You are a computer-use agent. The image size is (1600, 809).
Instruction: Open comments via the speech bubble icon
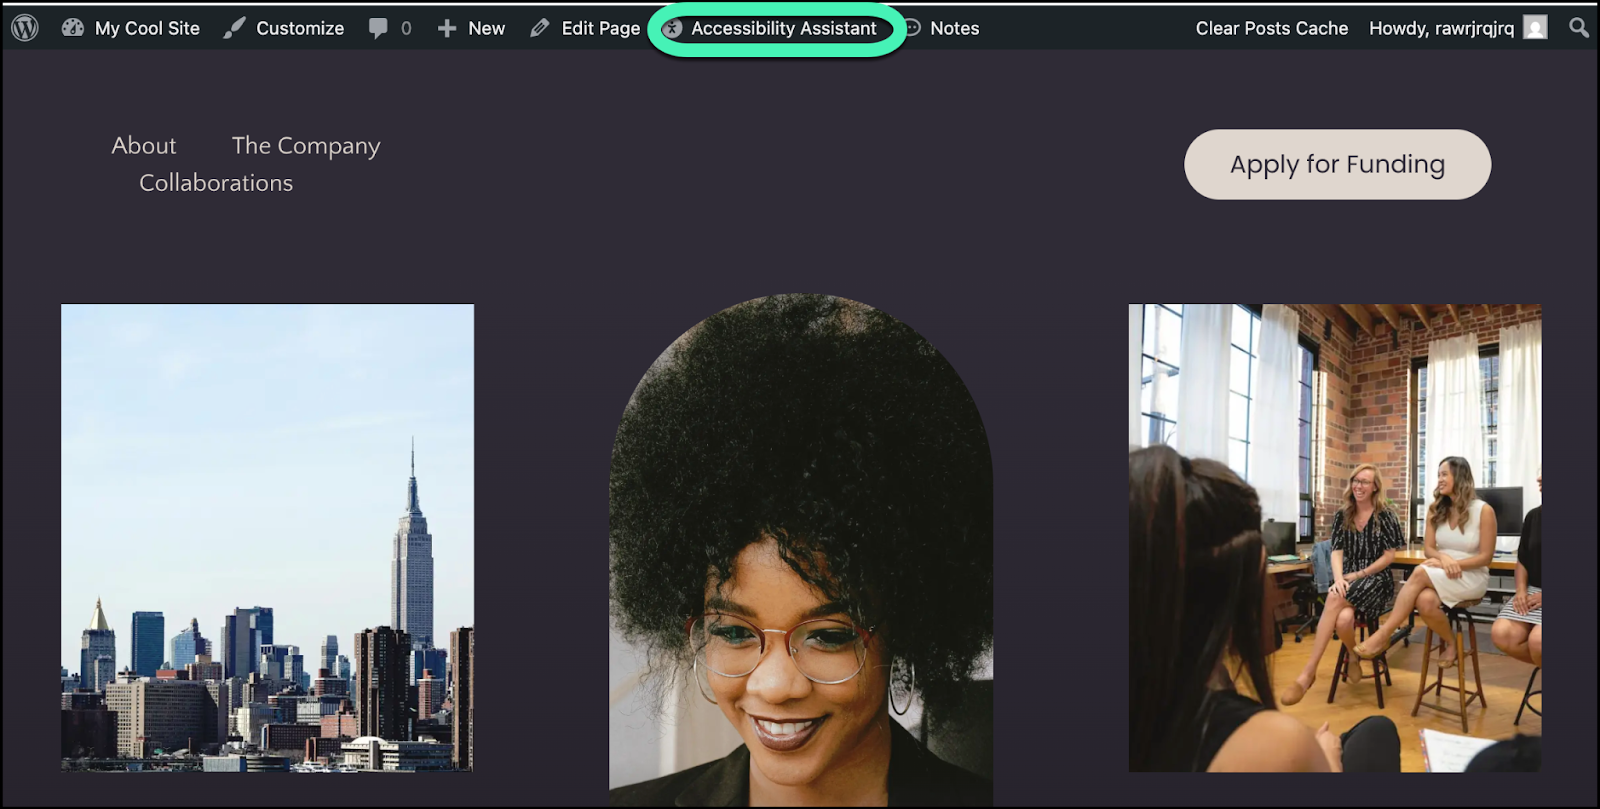[378, 28]
